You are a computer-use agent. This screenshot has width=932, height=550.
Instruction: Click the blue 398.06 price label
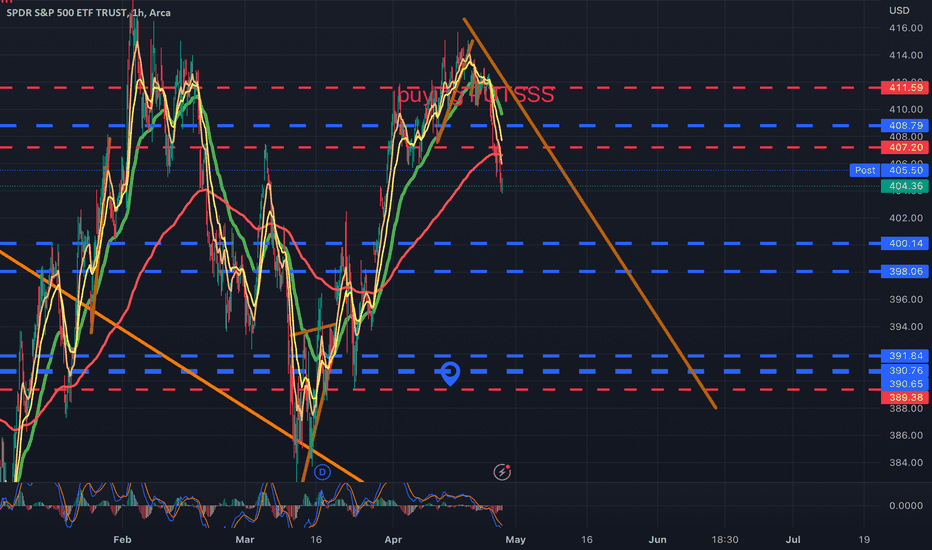(x=905, y=271)
